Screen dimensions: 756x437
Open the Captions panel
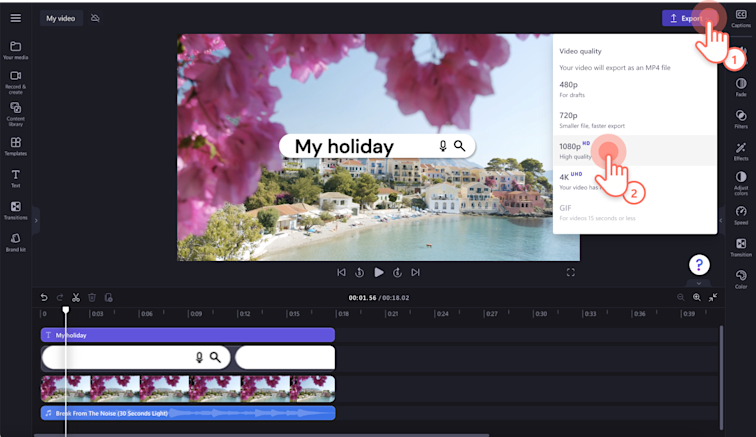[741, 18]
